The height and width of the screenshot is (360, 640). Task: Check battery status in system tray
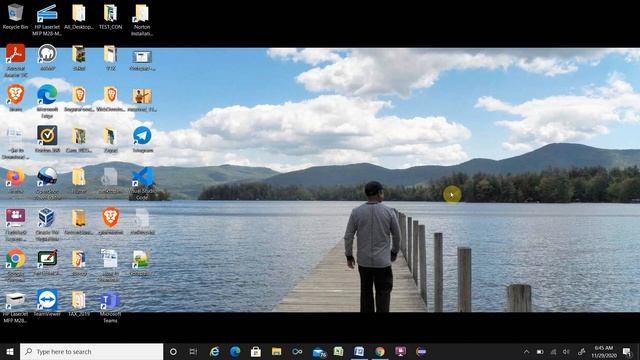(540, 352)
